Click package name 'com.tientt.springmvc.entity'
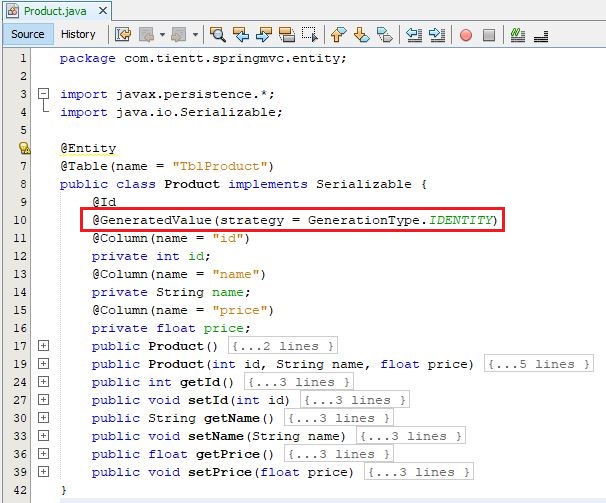This screenshot has height=503, width=606. (231, 58)
